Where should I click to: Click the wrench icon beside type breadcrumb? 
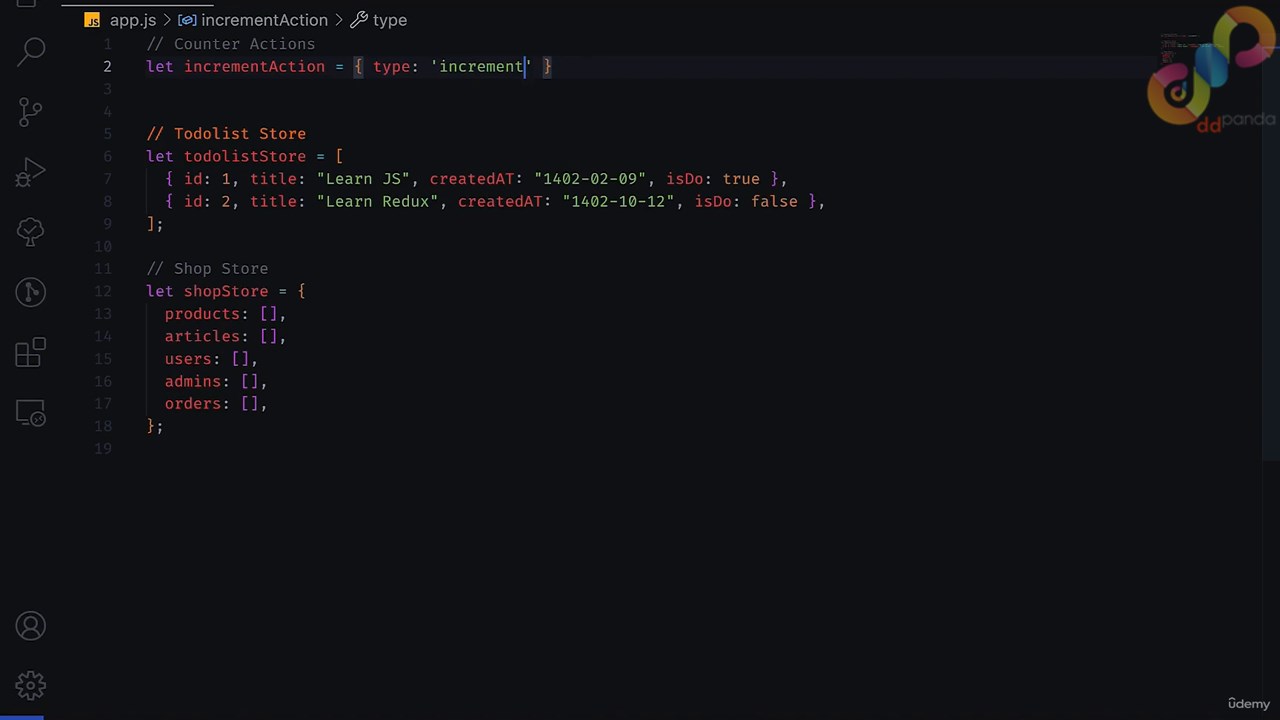coord(359,20)
